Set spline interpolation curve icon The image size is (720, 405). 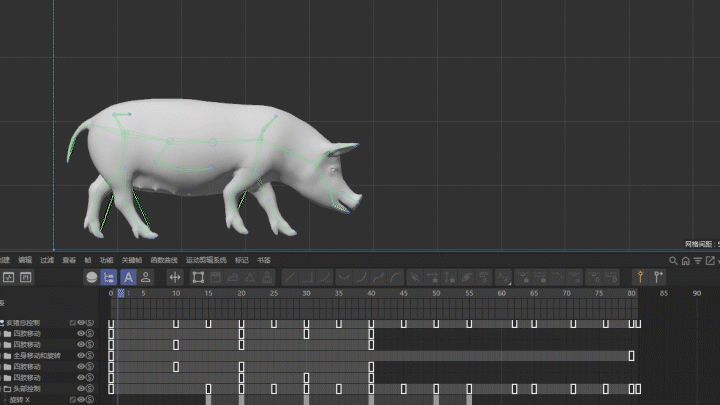point(325,277)
